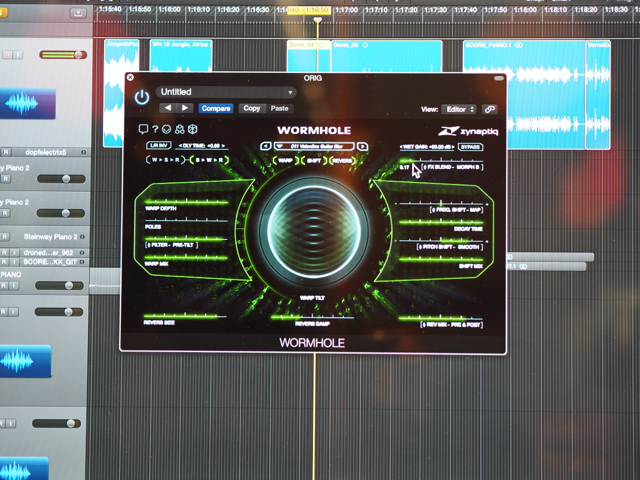Click the central Warp Tilt orb
This screenshot has width=640, height=480.
(x=314, y=231)
